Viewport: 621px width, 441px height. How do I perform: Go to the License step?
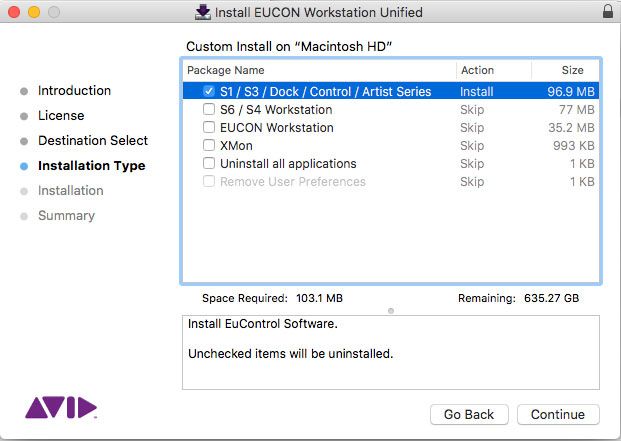(x=61, y=116)
